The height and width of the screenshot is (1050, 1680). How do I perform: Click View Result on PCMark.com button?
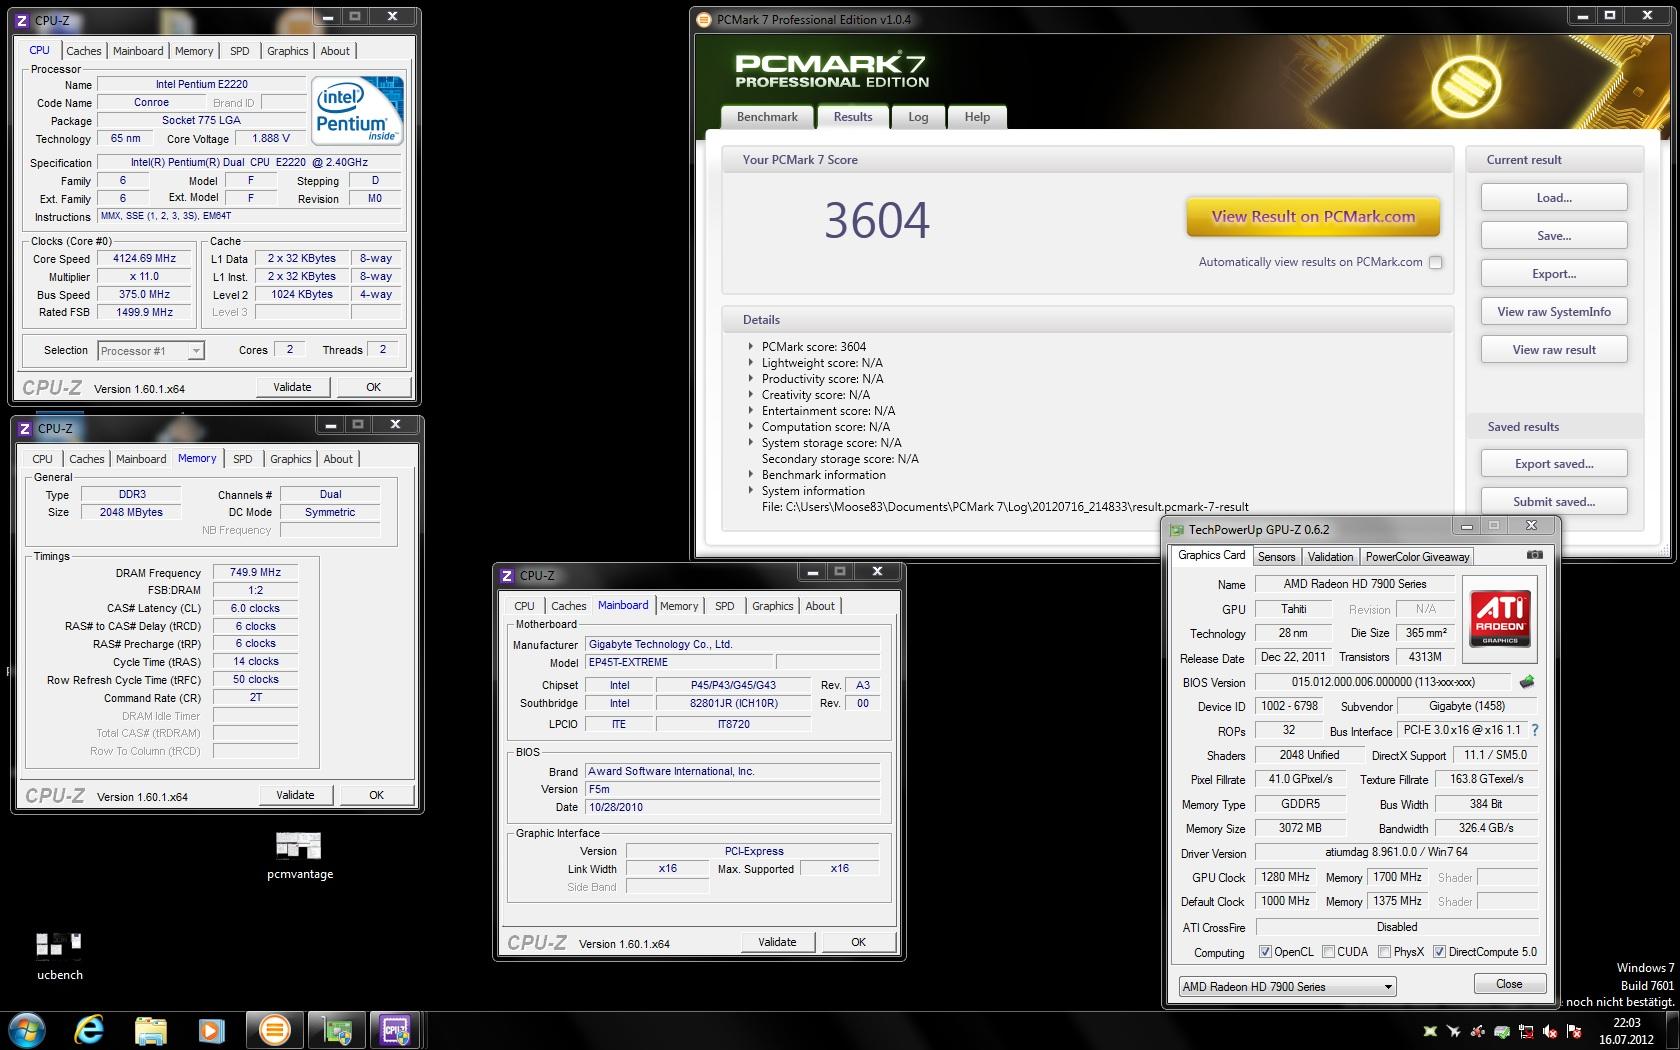pyautogui.click(x=1313, y=216)
